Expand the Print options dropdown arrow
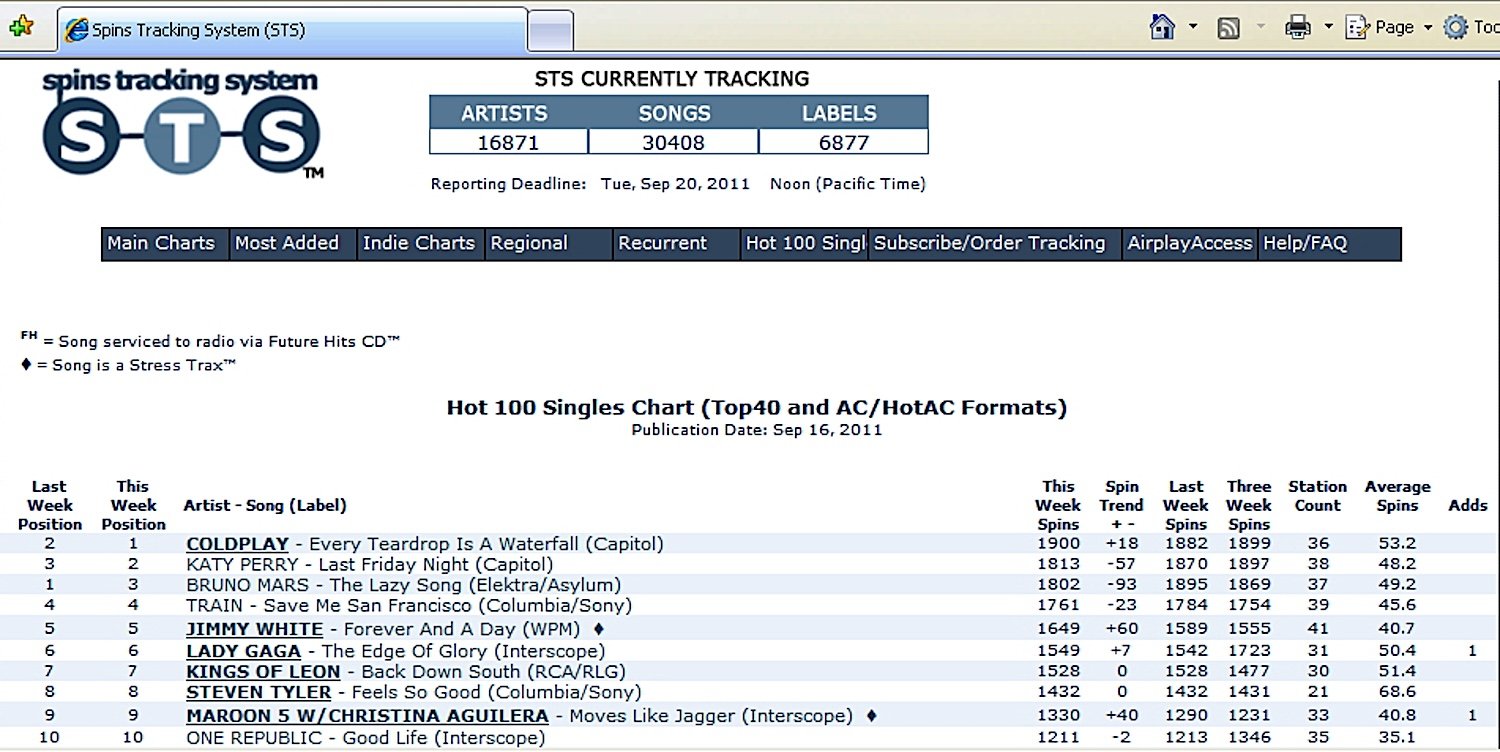1500x752 pixels. click(x=1328, y=27)
